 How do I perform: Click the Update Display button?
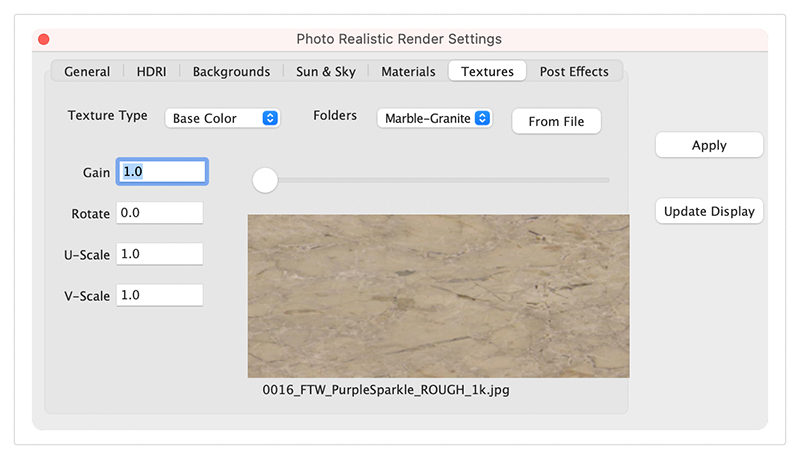pyautogui.click(x=709, y=212)
